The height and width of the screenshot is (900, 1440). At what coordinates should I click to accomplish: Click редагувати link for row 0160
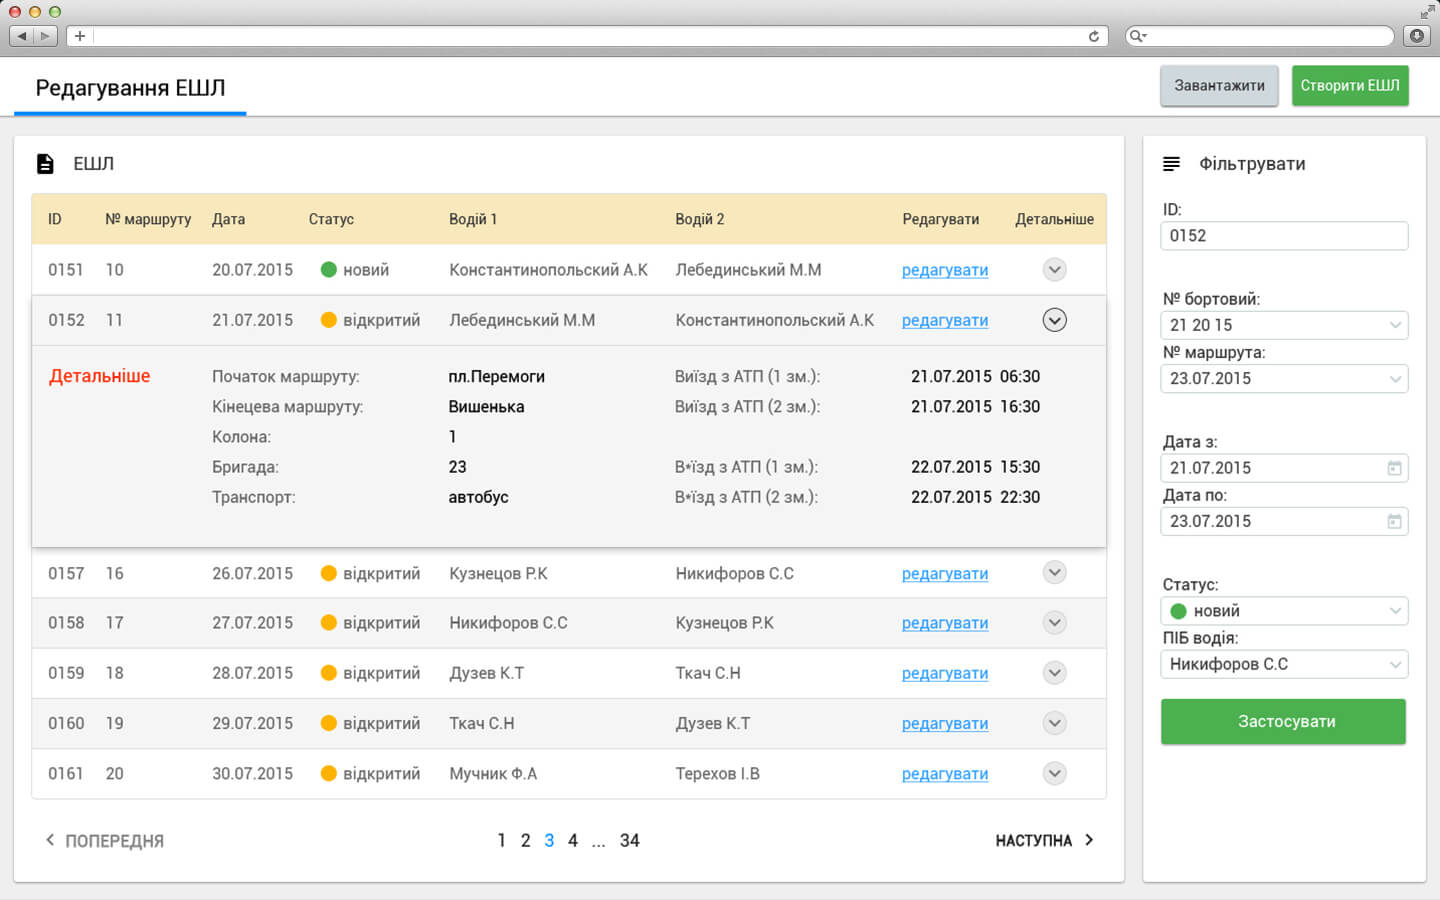click(x=945, y=723)
